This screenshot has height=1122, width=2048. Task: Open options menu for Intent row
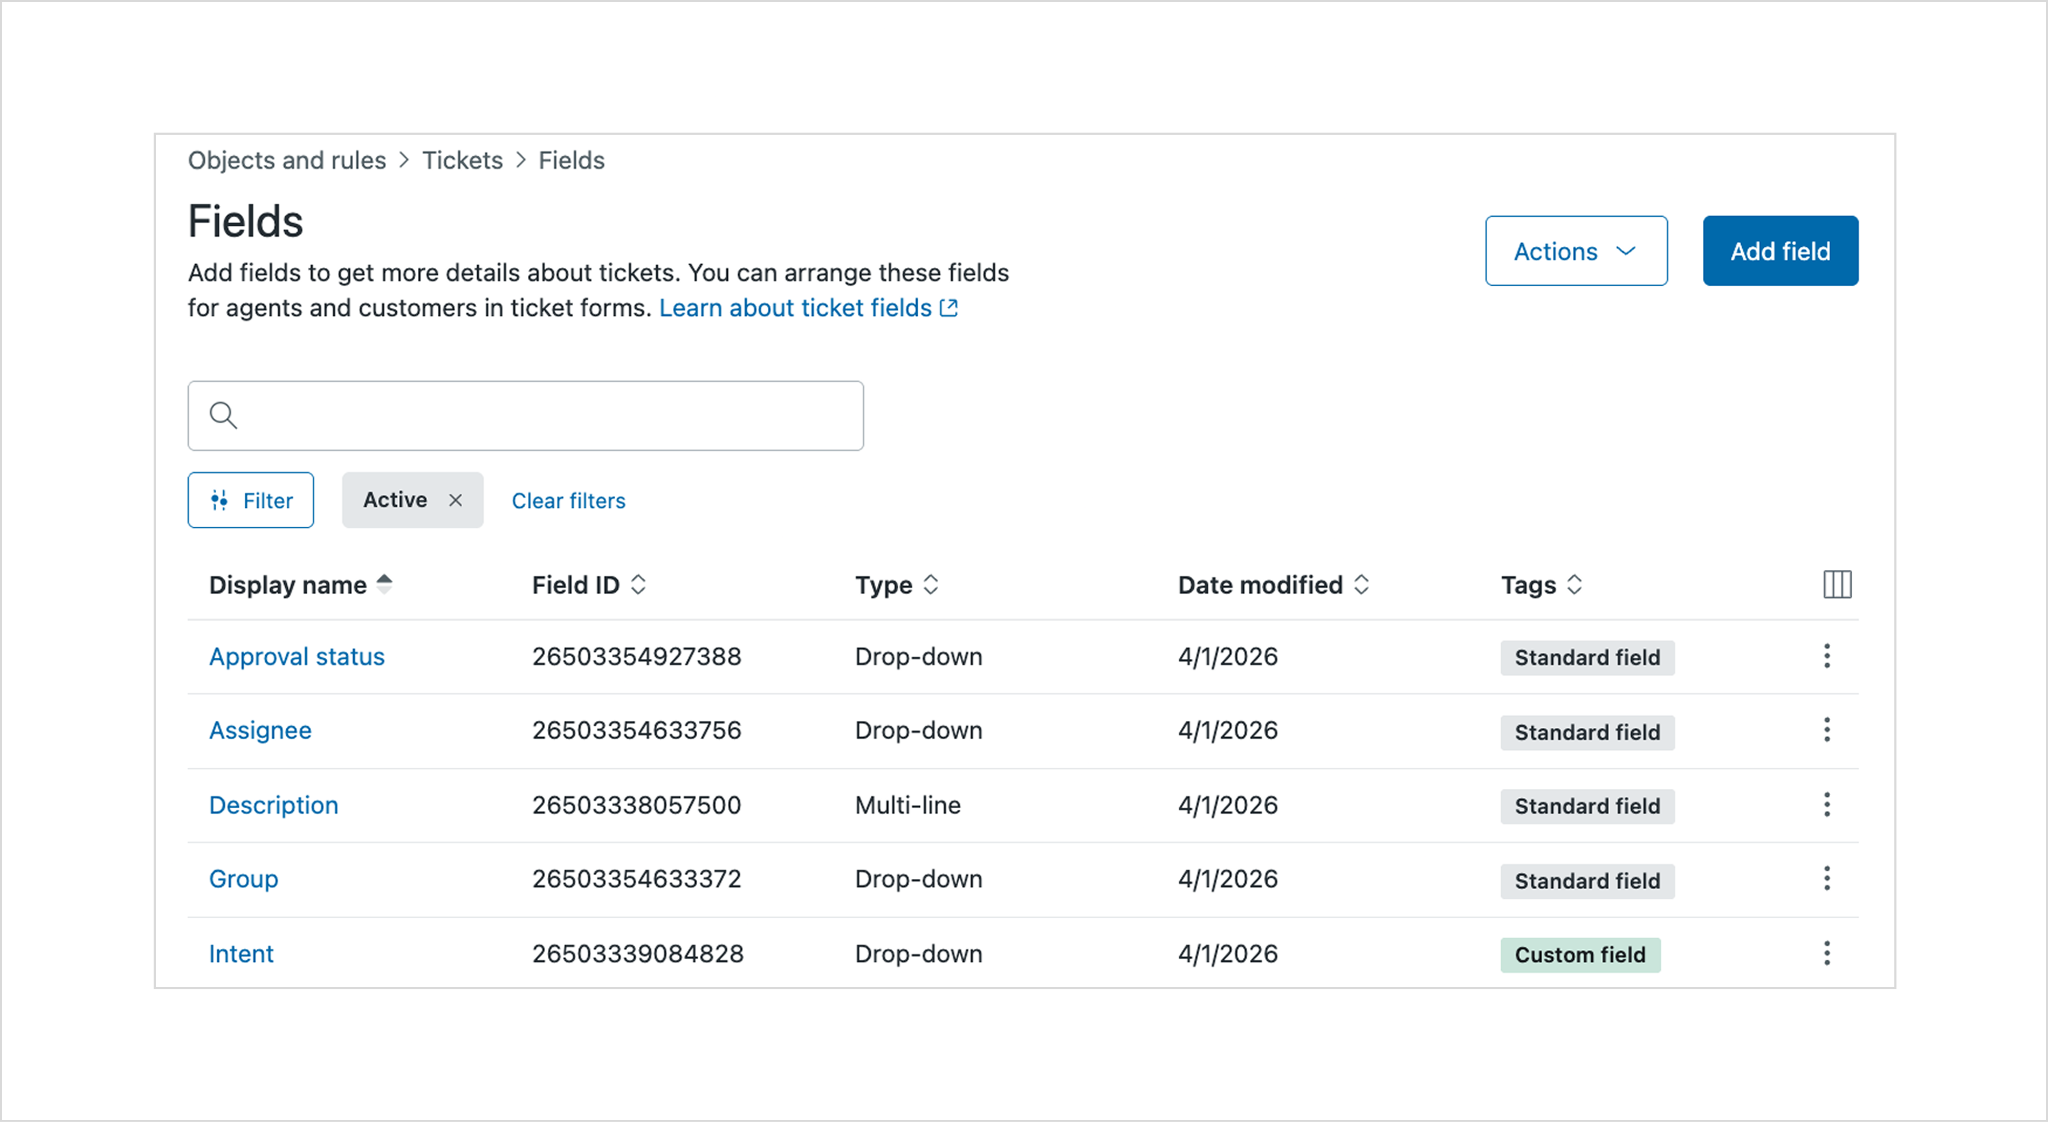1826,954
